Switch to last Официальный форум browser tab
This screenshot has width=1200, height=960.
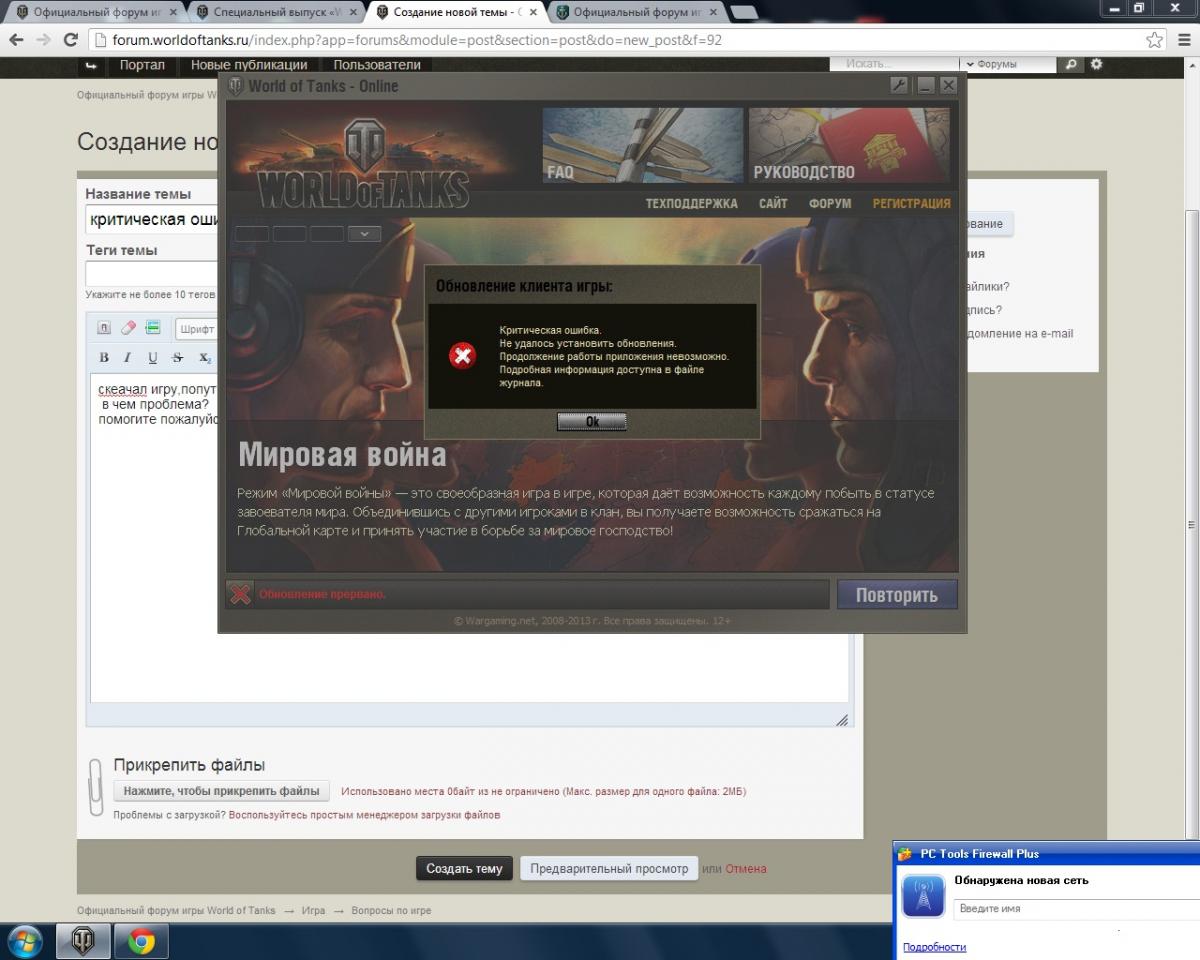pyautogui.click(x=635, y=12)
